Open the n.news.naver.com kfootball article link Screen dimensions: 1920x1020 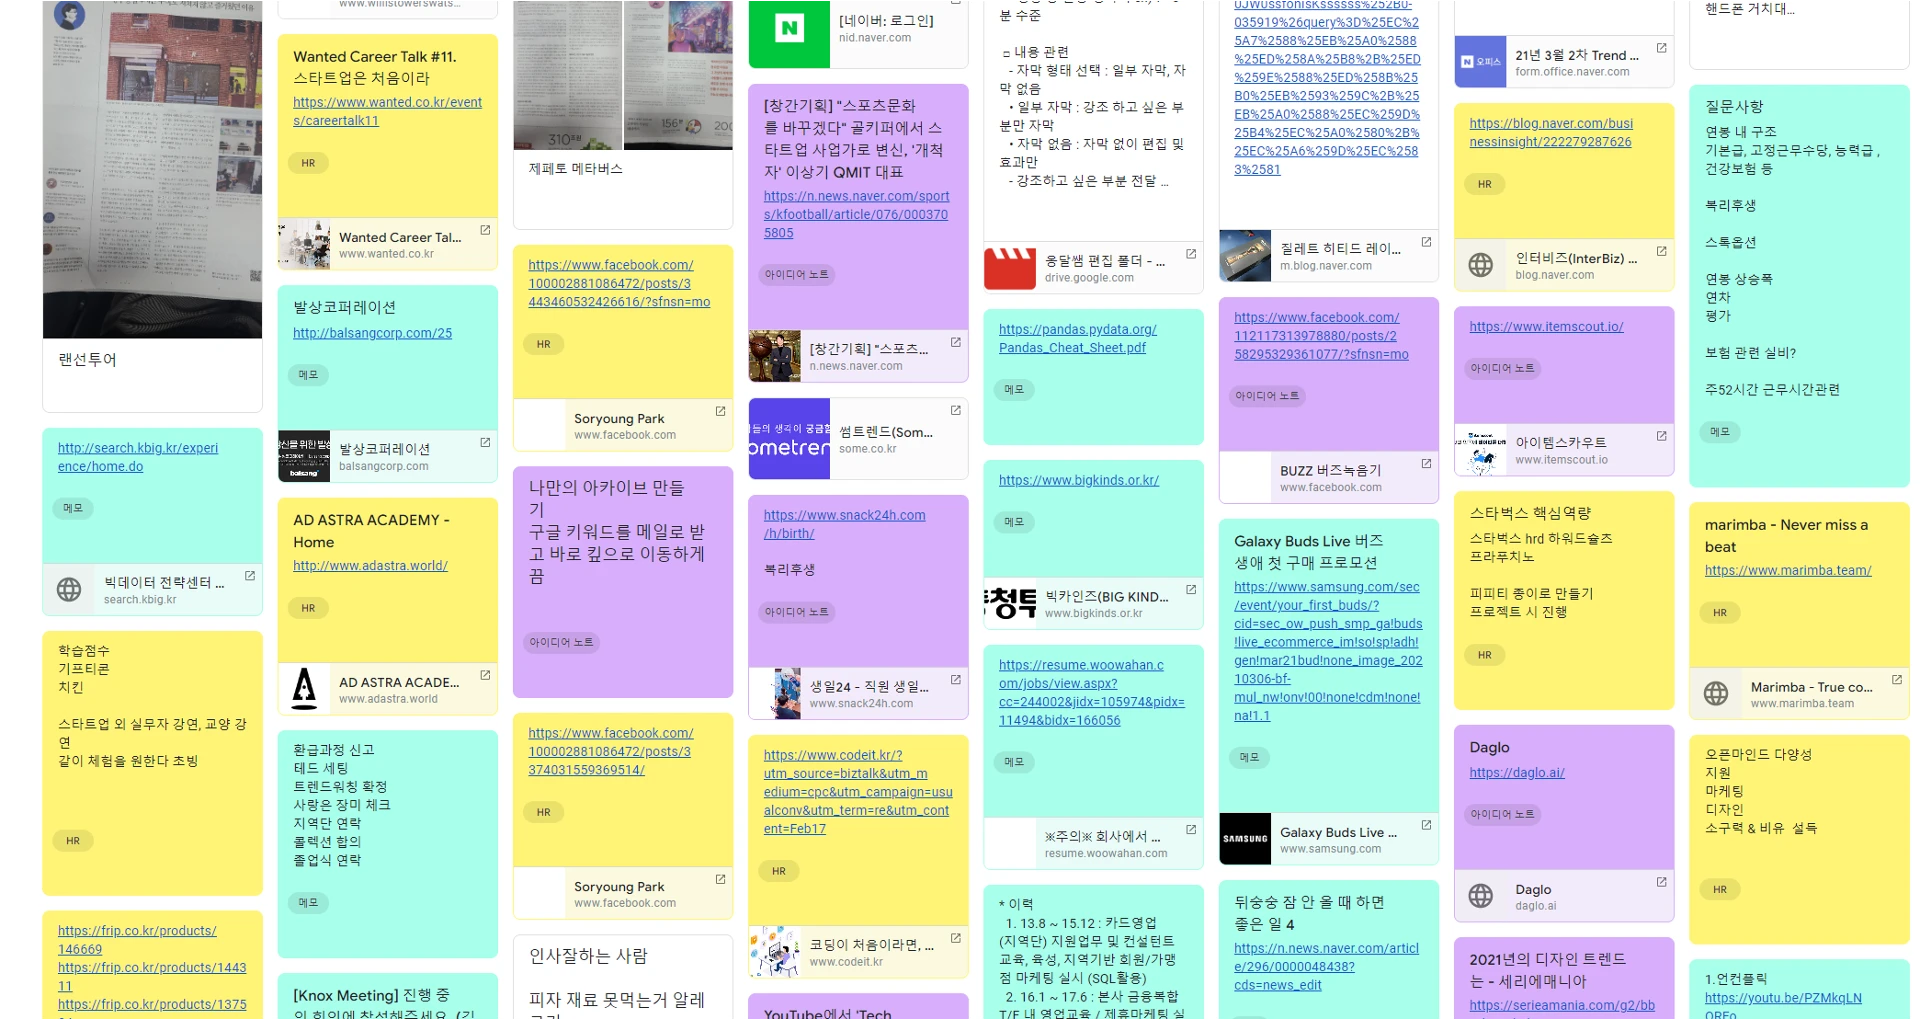[857, 214]
